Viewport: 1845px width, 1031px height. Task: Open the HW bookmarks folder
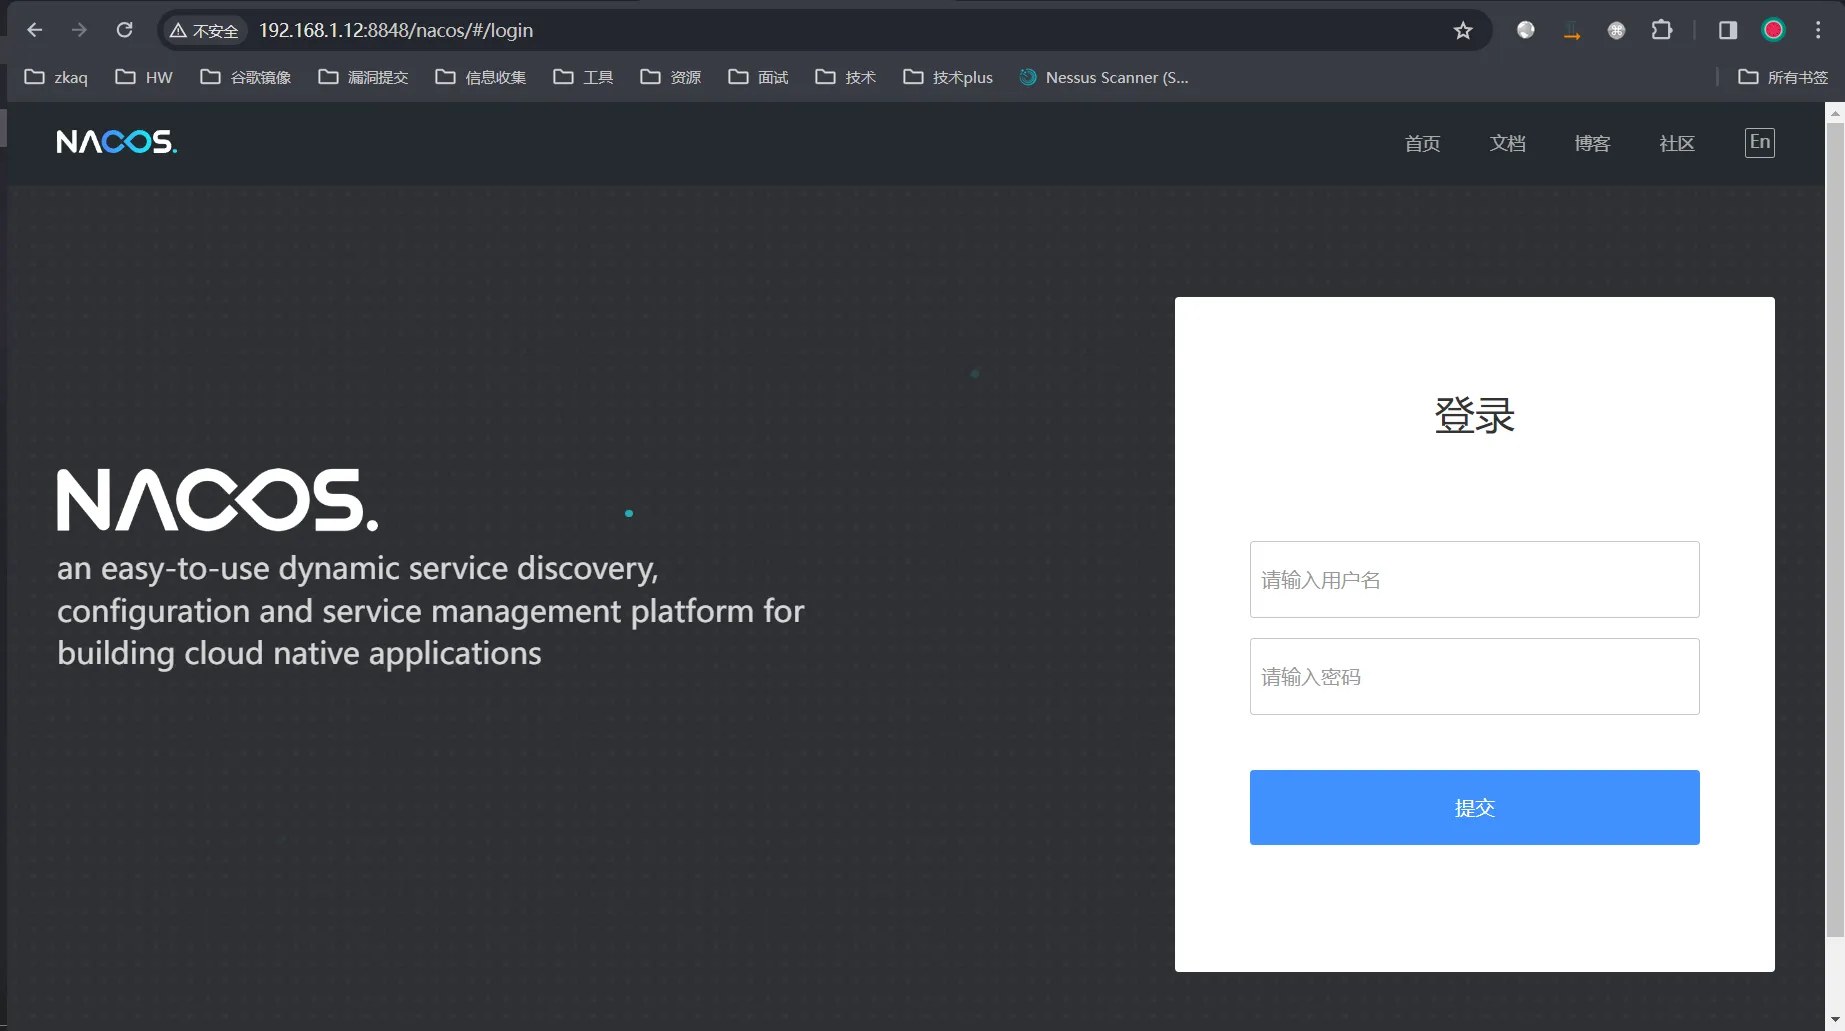pos(143,77)
